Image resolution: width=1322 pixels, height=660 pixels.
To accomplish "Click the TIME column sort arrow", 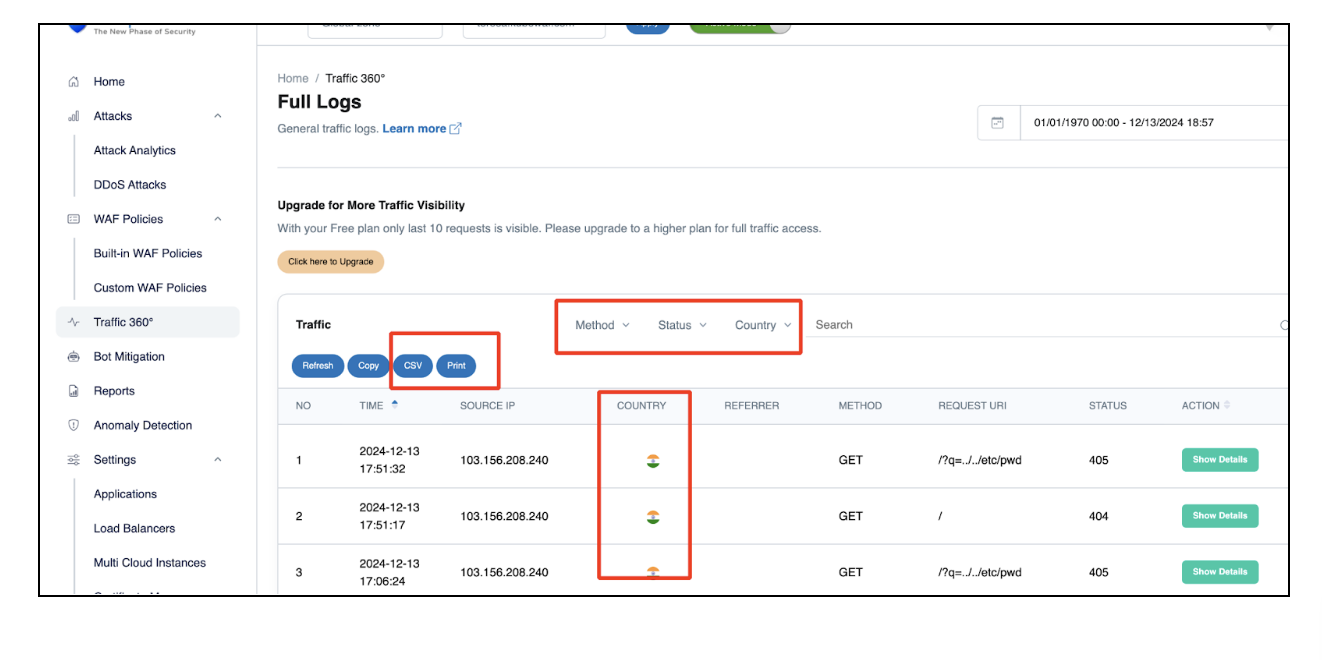I will point(395,405).
